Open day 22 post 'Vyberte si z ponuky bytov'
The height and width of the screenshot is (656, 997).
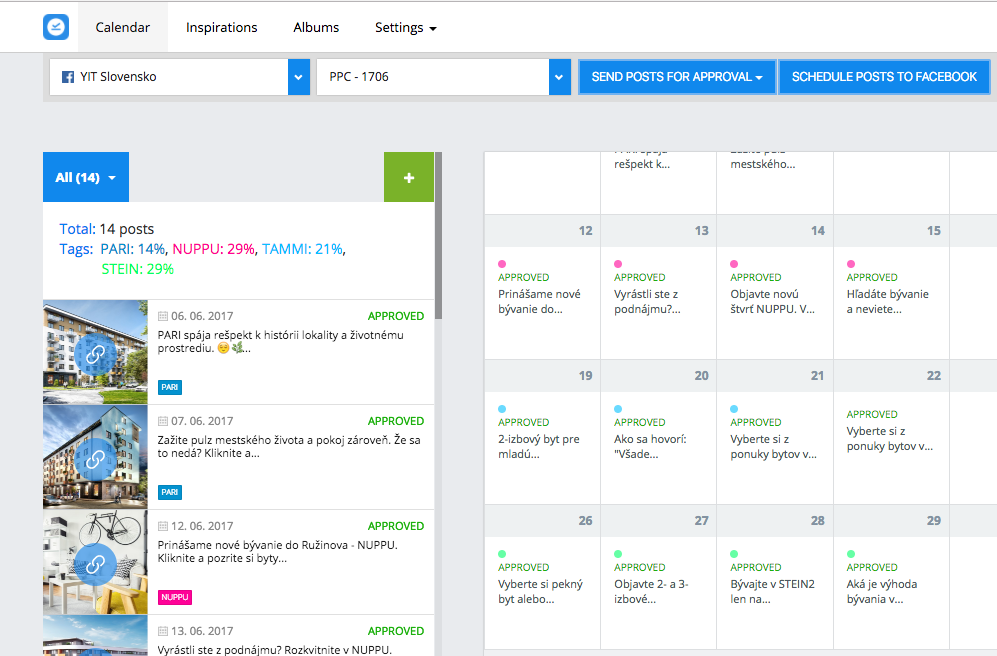890,439
